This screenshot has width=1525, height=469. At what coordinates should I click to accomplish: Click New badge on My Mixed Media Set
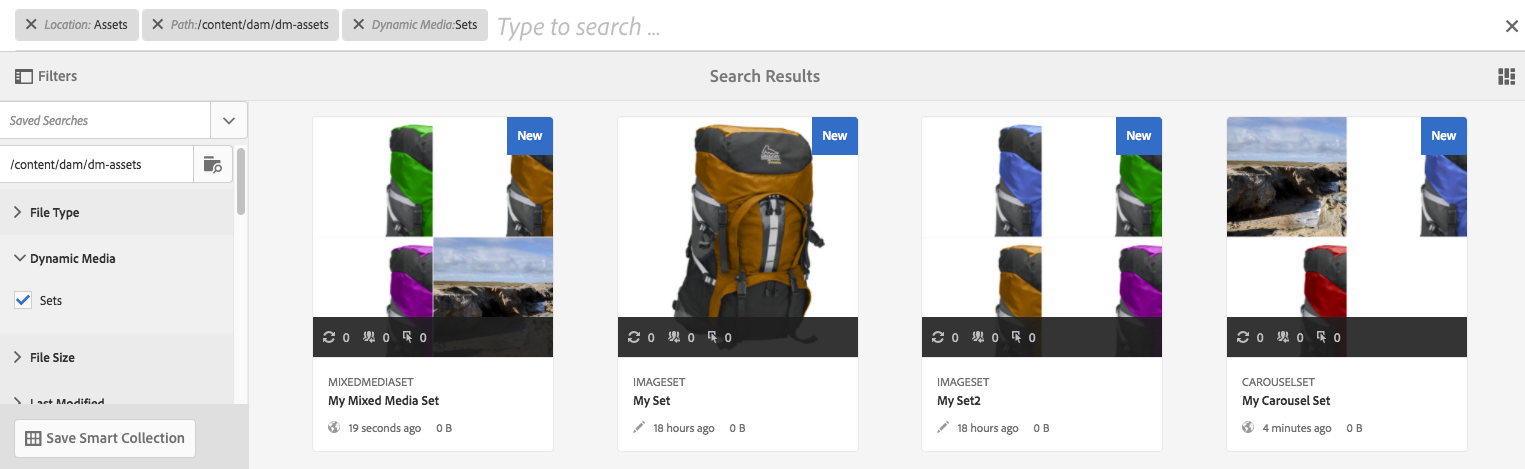pyautogui.click(x=530, y=135)
